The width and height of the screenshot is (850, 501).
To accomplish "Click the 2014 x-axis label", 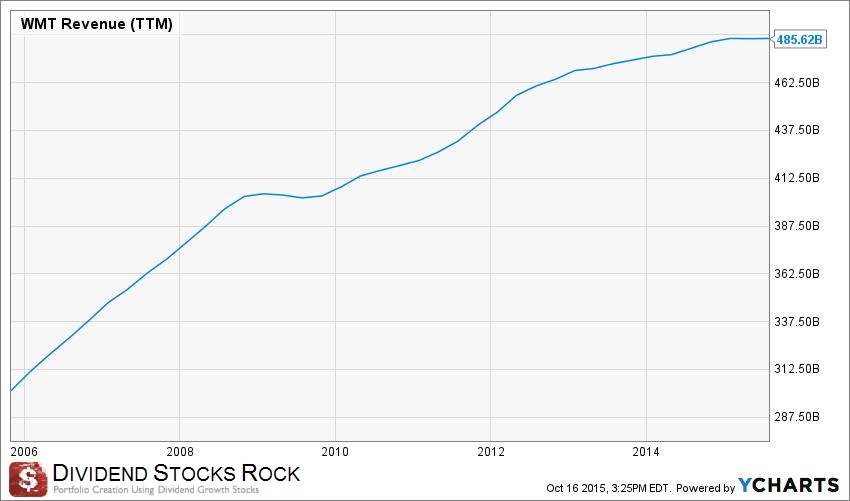I will pyautogui.click(x=647, y=450).
